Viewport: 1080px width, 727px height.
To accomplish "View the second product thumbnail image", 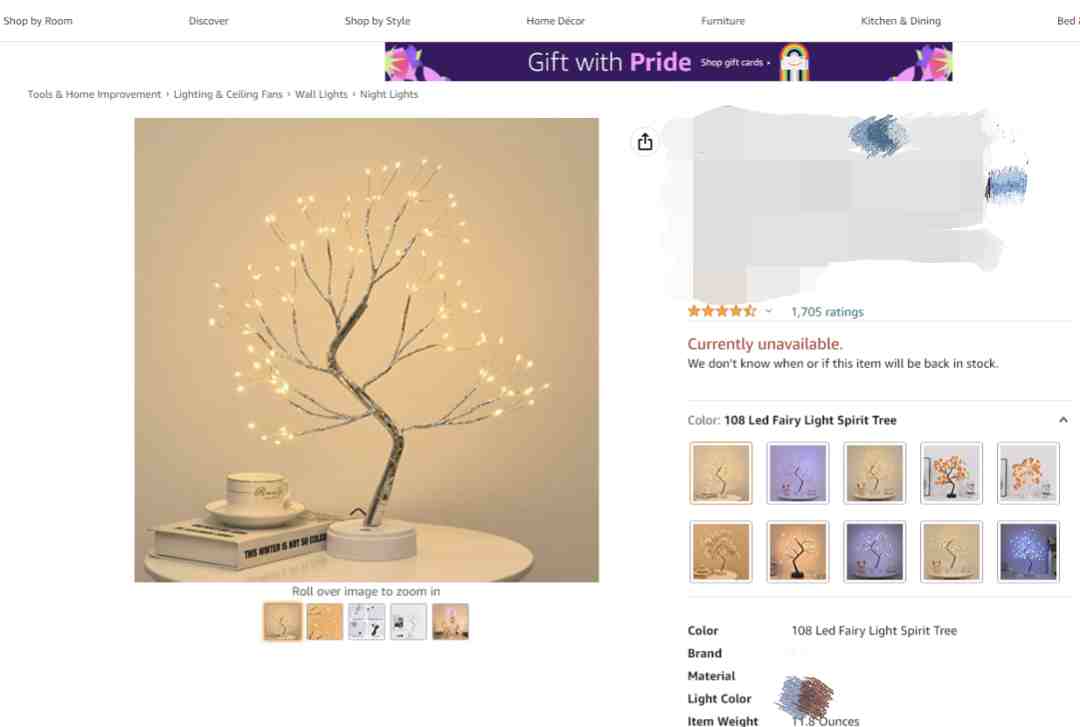I will (x=324, y=622).
